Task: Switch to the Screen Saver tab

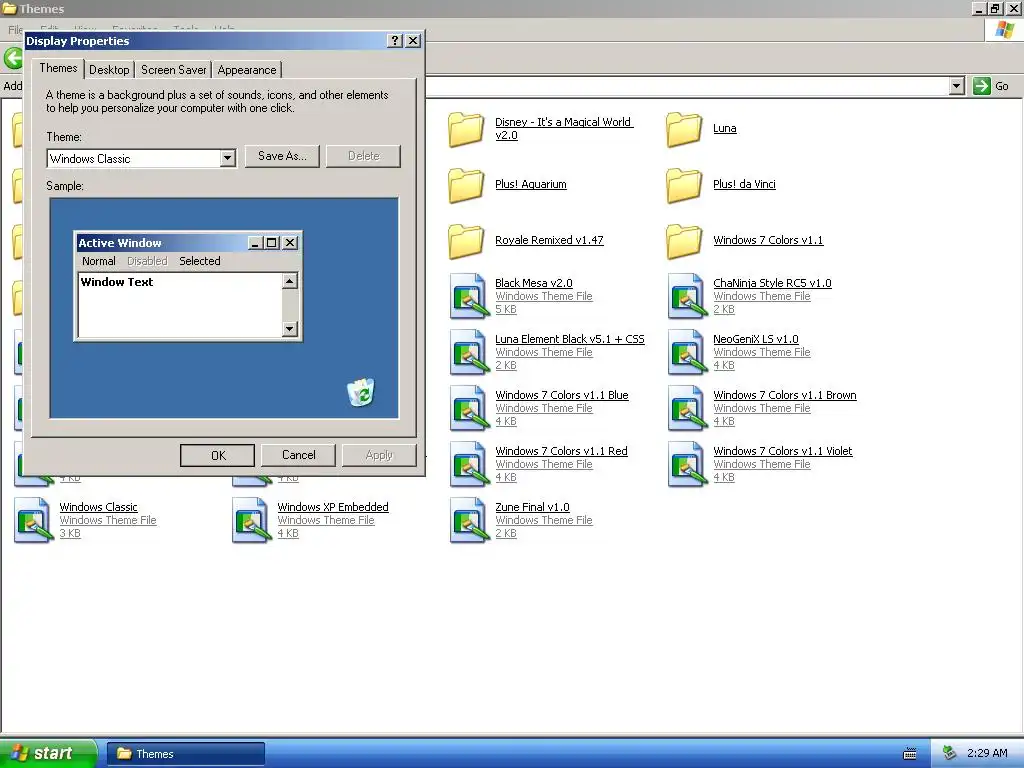Action: (x=174, y=70)
